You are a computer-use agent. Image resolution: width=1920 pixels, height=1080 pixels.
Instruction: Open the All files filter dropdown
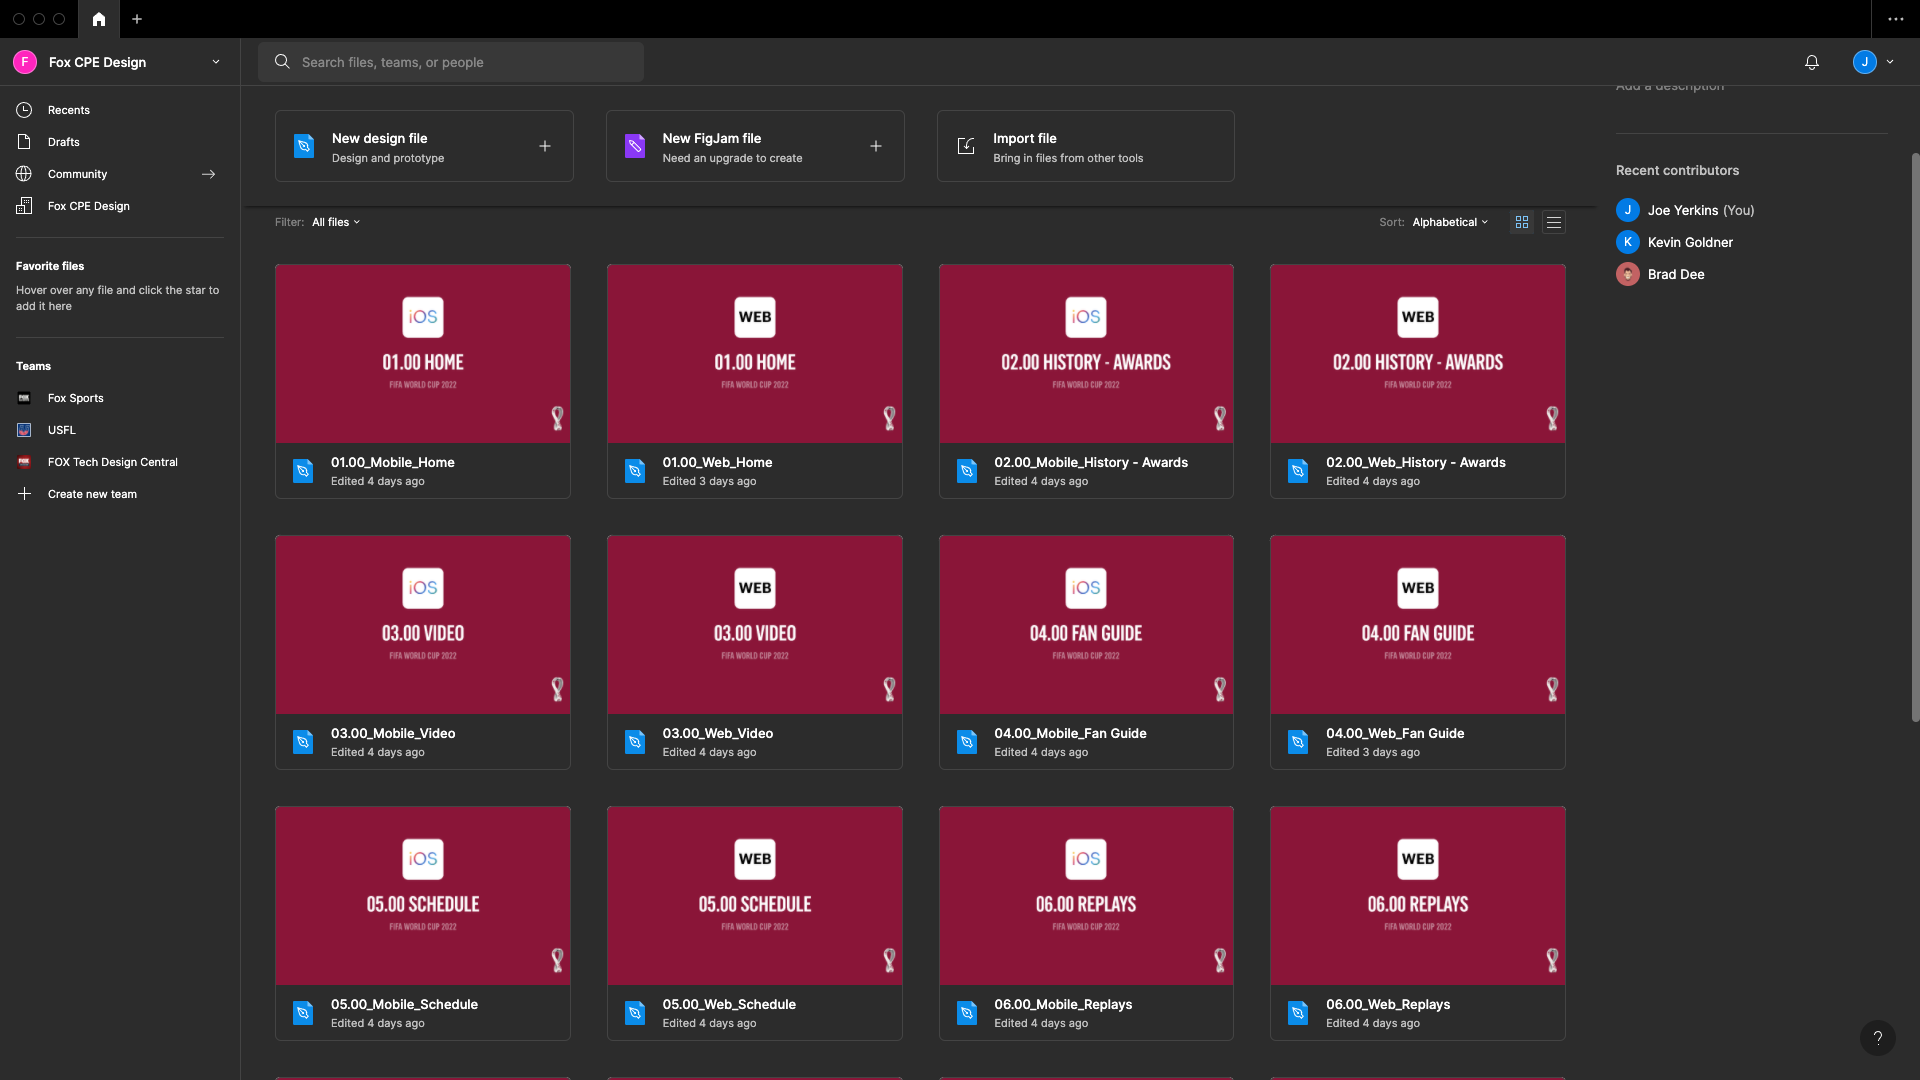pyautogui.click(x=336, y=222)
